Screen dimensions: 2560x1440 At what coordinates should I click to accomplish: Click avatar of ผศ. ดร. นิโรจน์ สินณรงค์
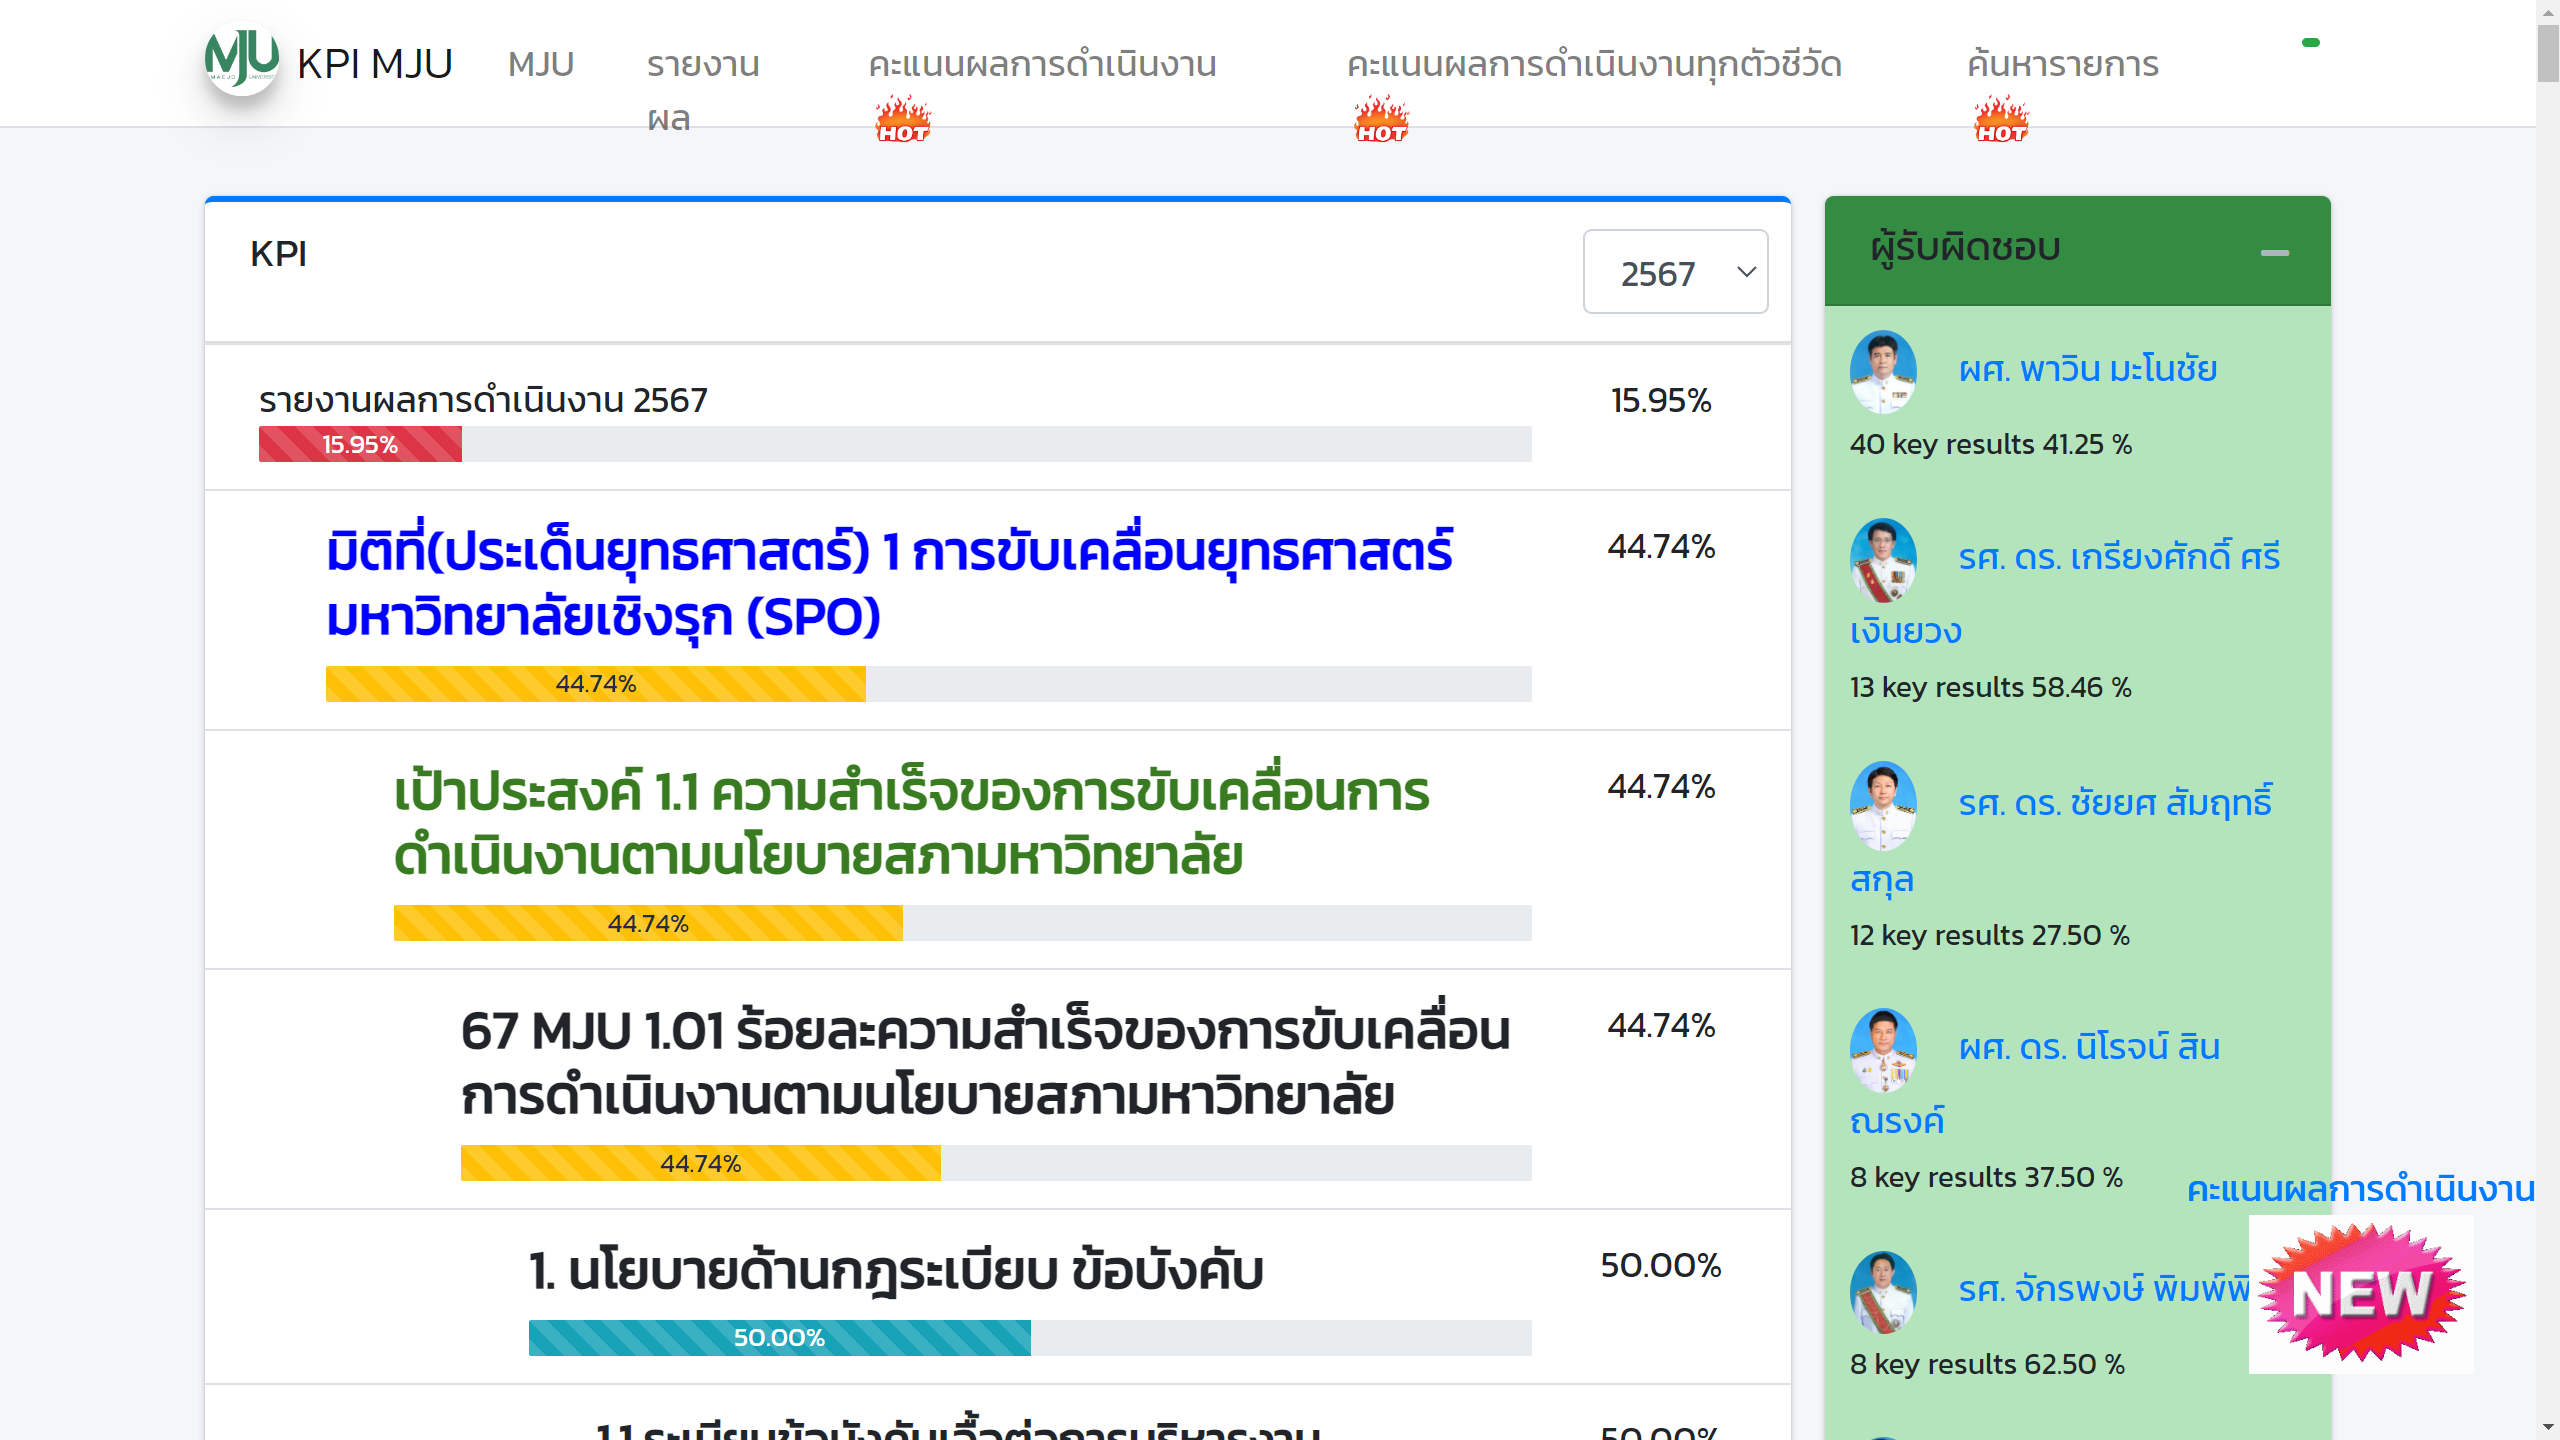[x=1883, y=1049]
